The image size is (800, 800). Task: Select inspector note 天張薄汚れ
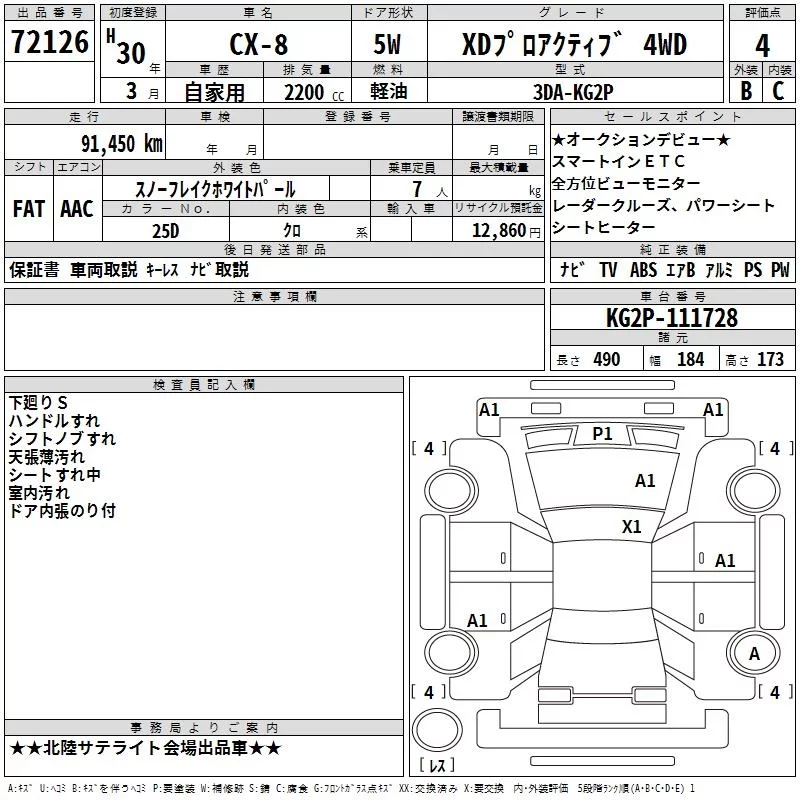coord(46,457)
